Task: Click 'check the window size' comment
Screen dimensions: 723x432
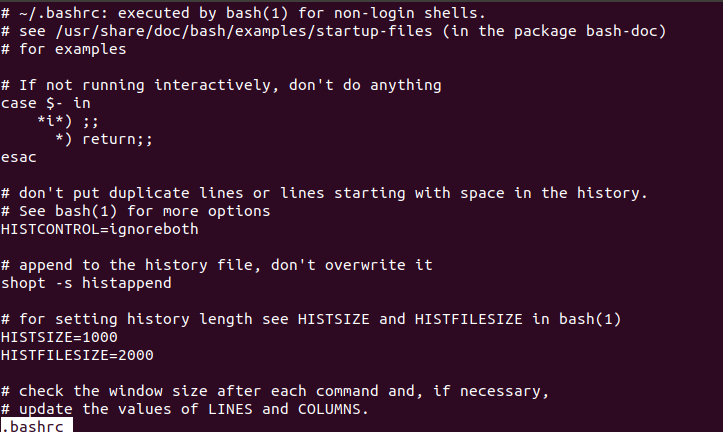Action: point(275,391)
